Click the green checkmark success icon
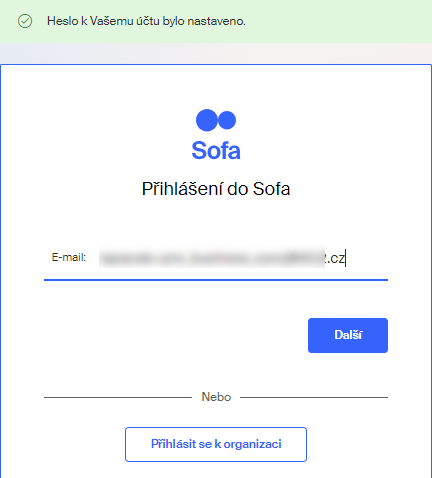 point(25,21)
